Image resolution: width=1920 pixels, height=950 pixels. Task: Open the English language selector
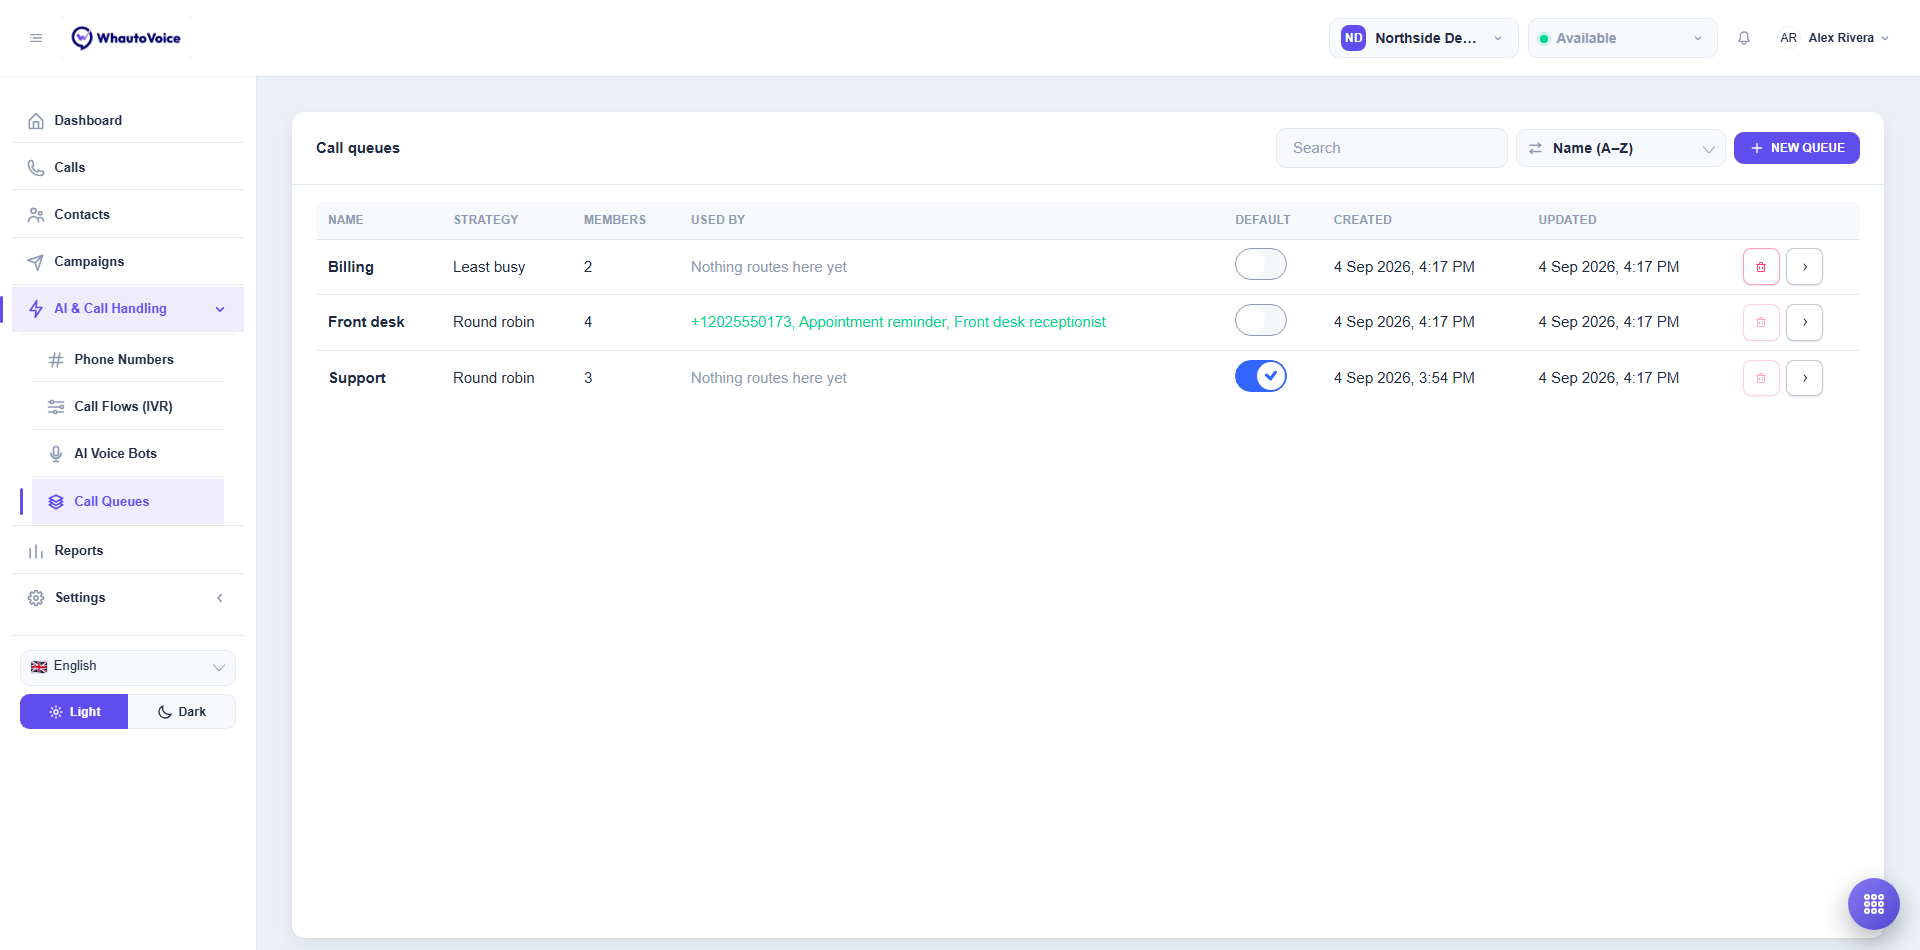point(128,667)
